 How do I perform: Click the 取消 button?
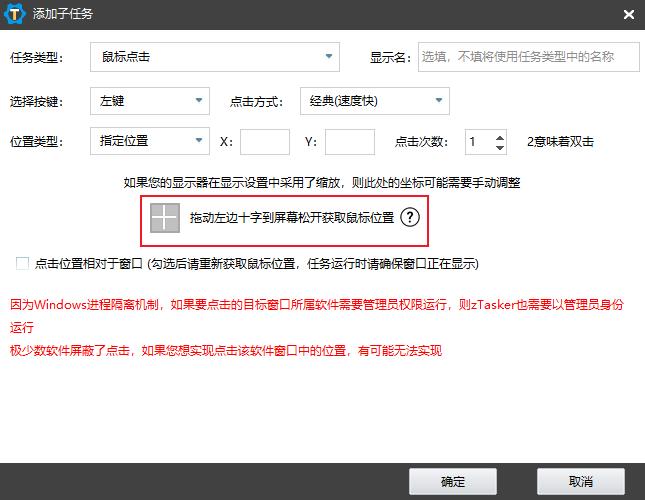coord(581,481)
